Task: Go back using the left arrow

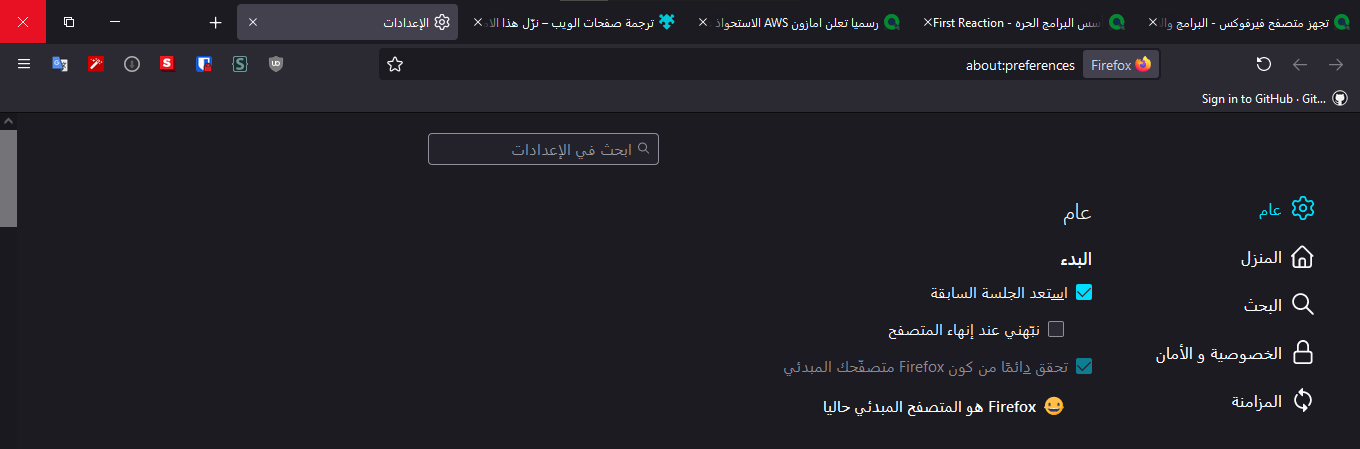Action: 1300,65
